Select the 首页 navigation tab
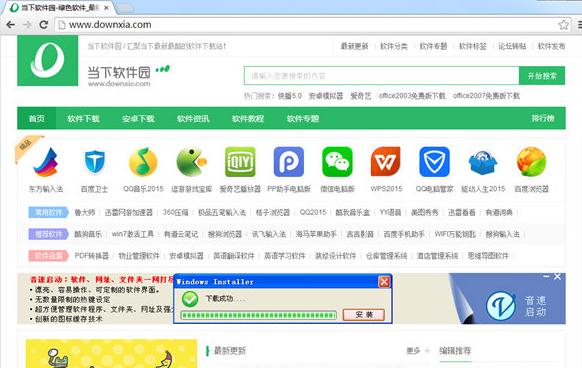Screen dimensions: 582x368 pyautogui.click(x=37, y=118)
